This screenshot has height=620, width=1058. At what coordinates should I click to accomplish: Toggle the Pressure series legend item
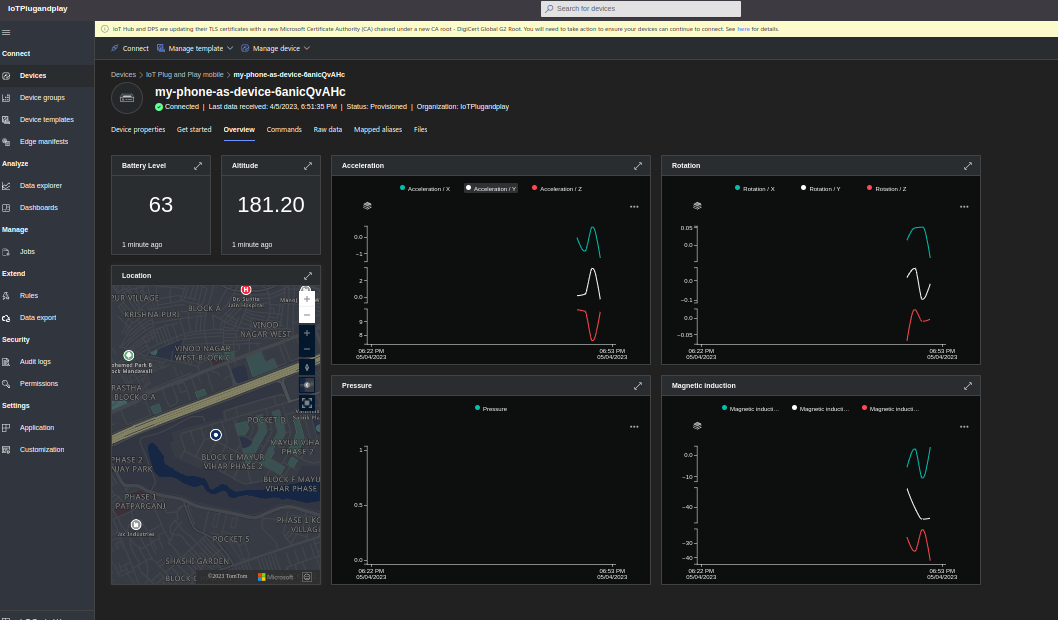(490, 408)
